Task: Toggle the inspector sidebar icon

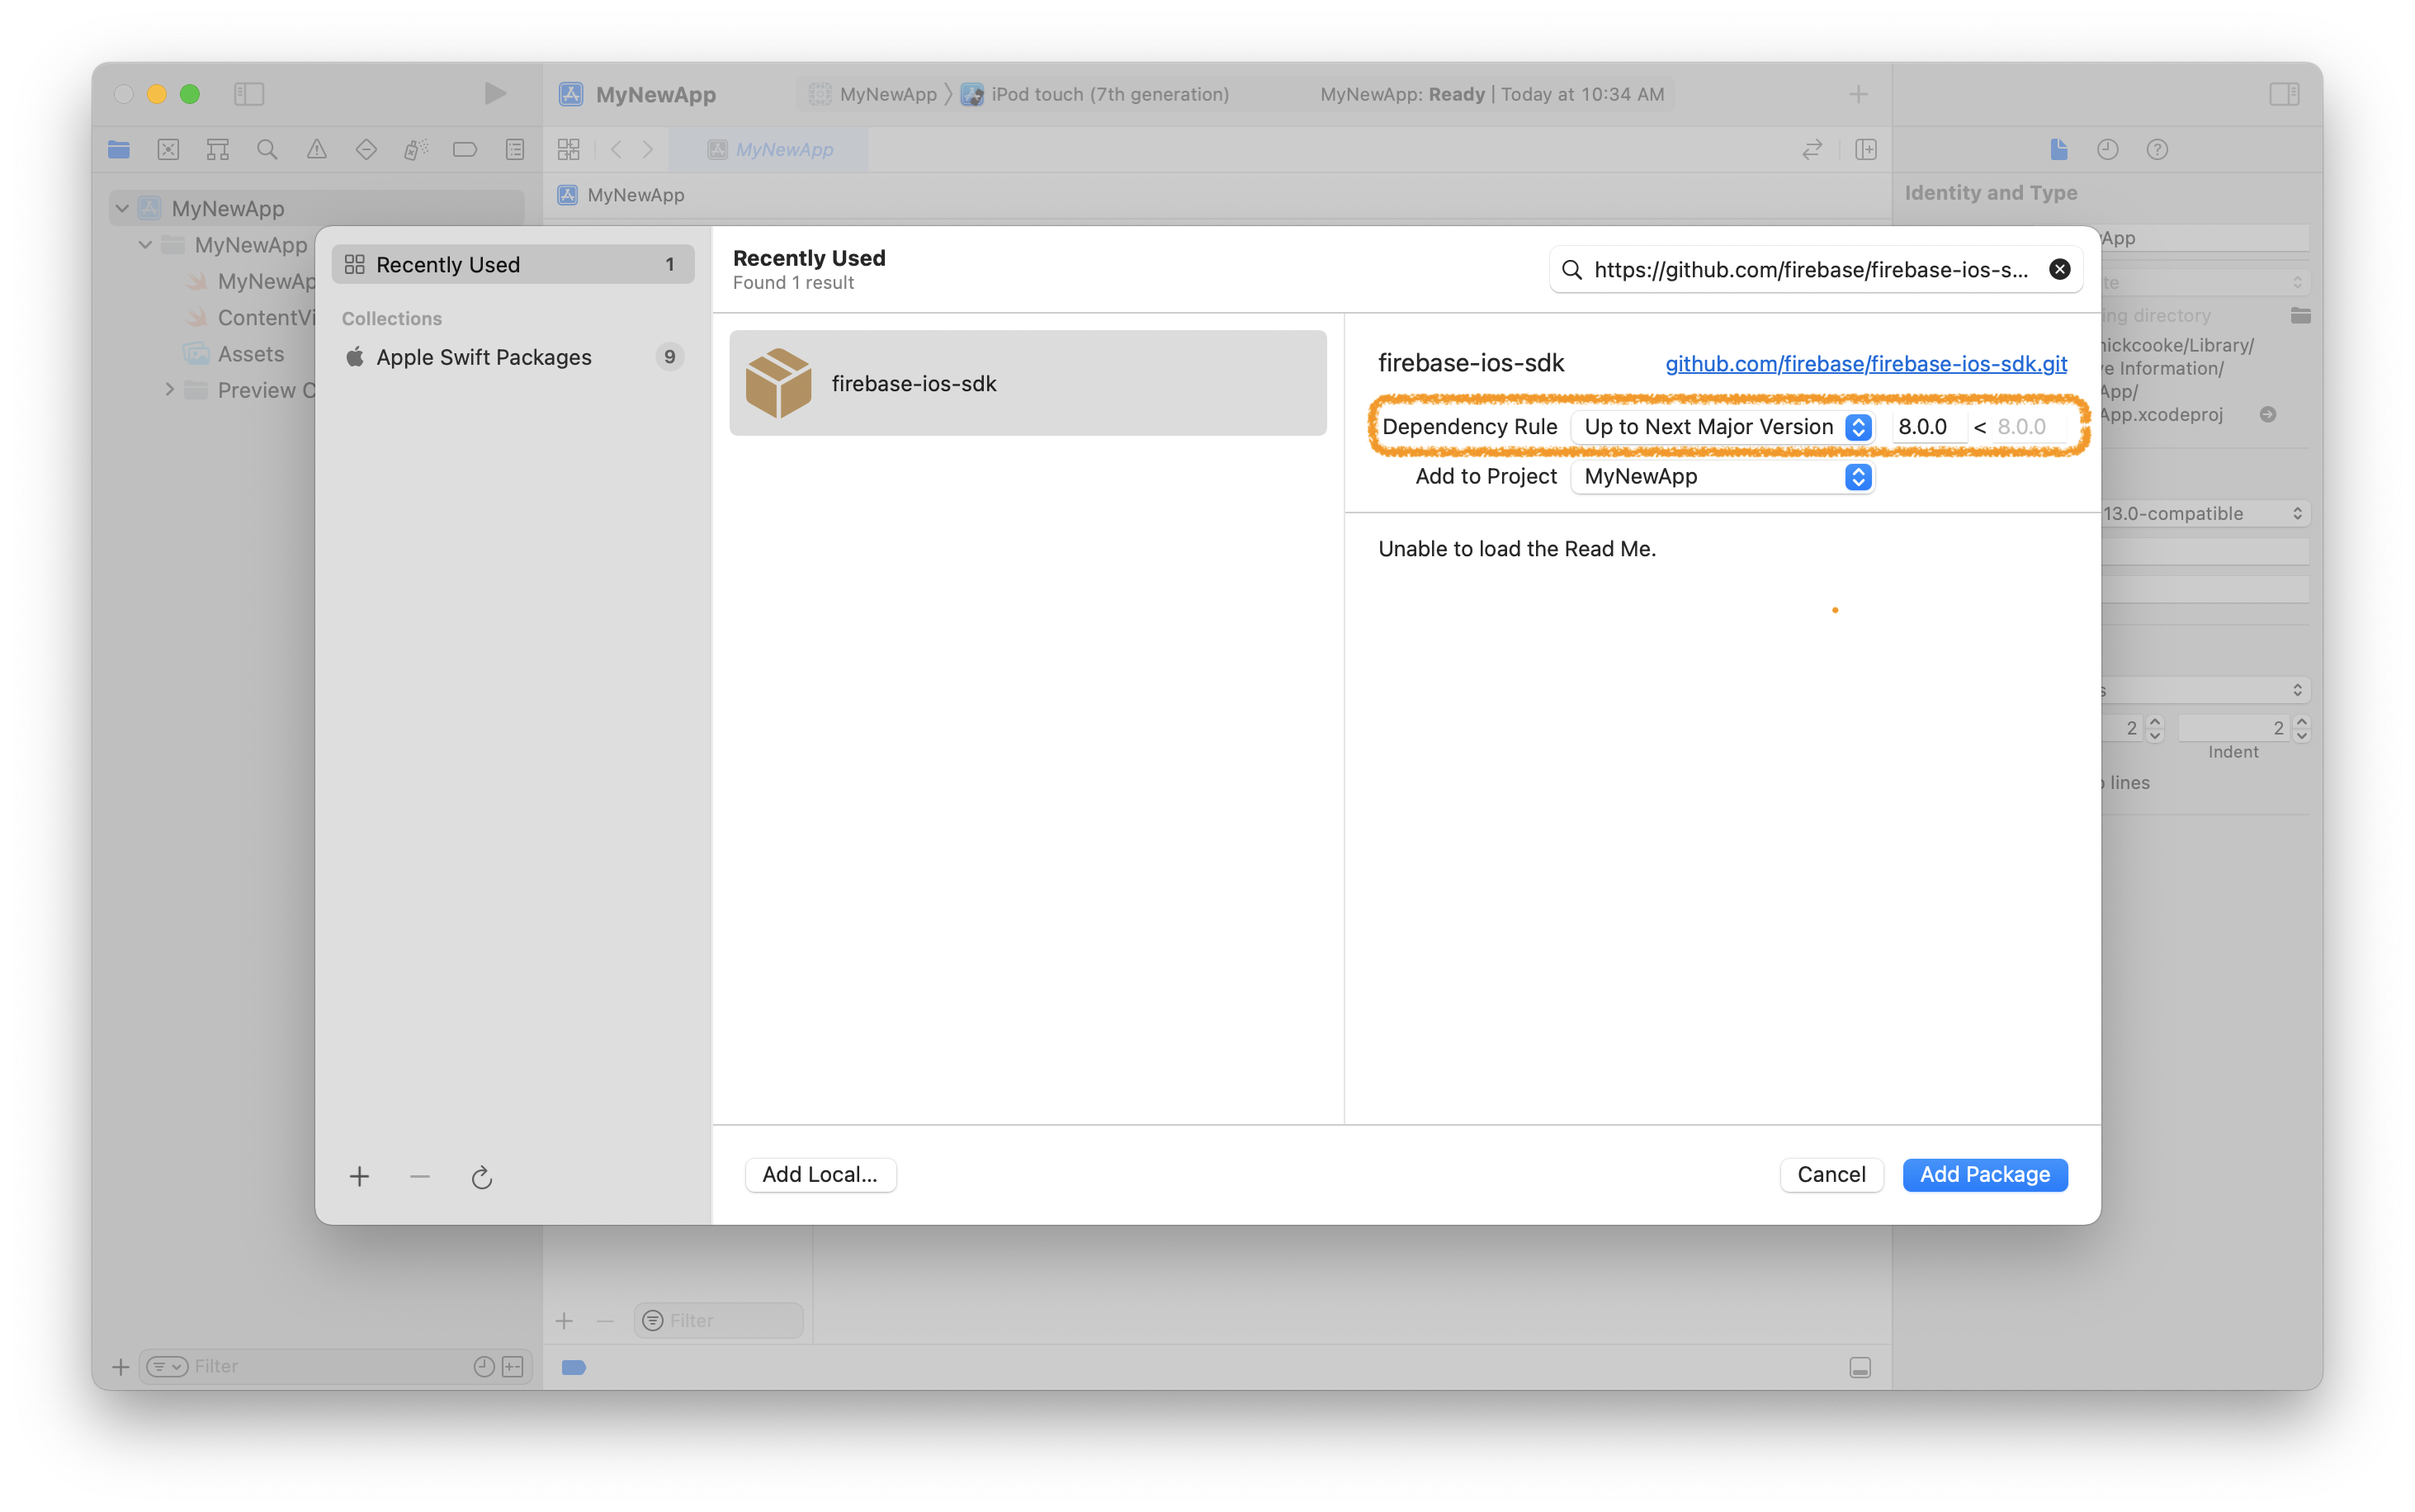Action: [x=2284, y=94]
